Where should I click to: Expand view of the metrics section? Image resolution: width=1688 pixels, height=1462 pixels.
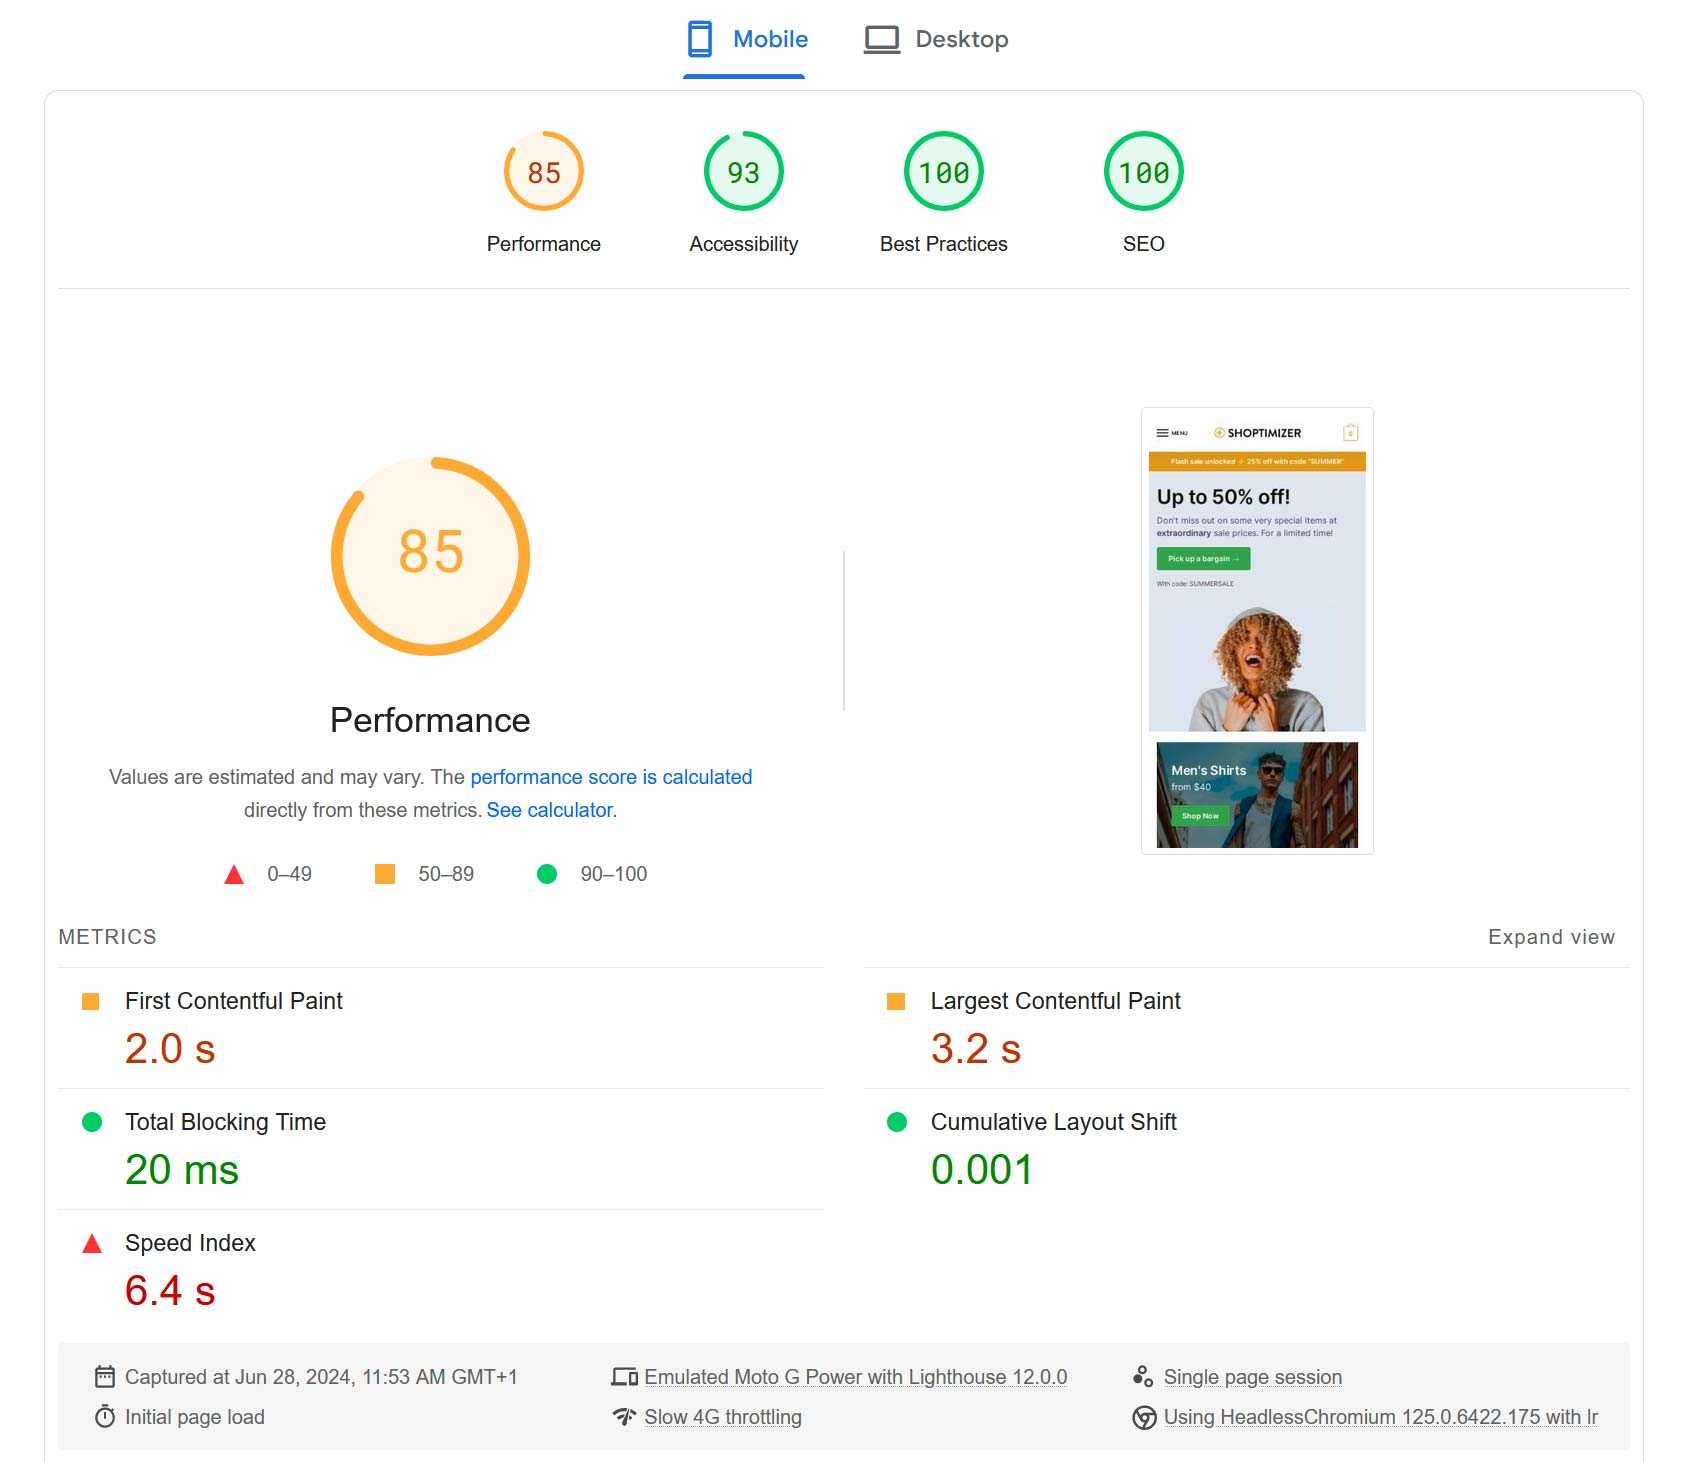tap(1551, 937)
